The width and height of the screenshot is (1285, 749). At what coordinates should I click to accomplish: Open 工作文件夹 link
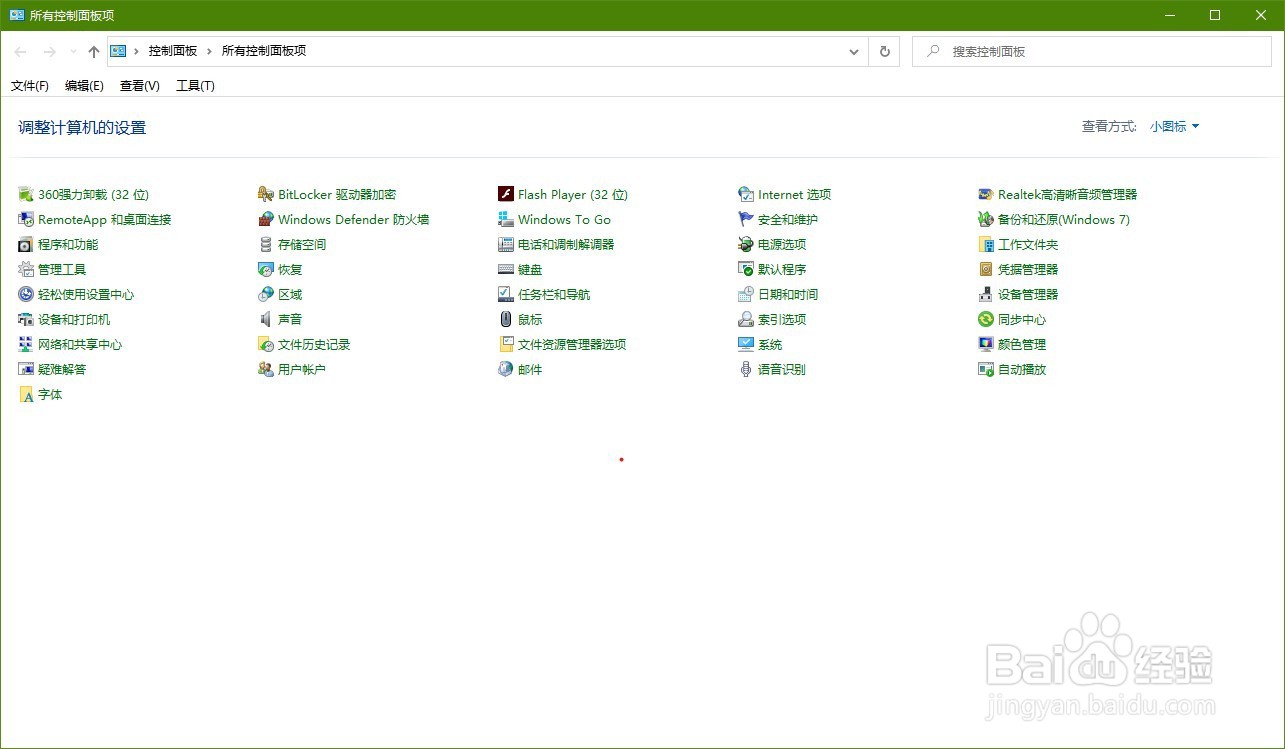click(x=1028, y=244)
